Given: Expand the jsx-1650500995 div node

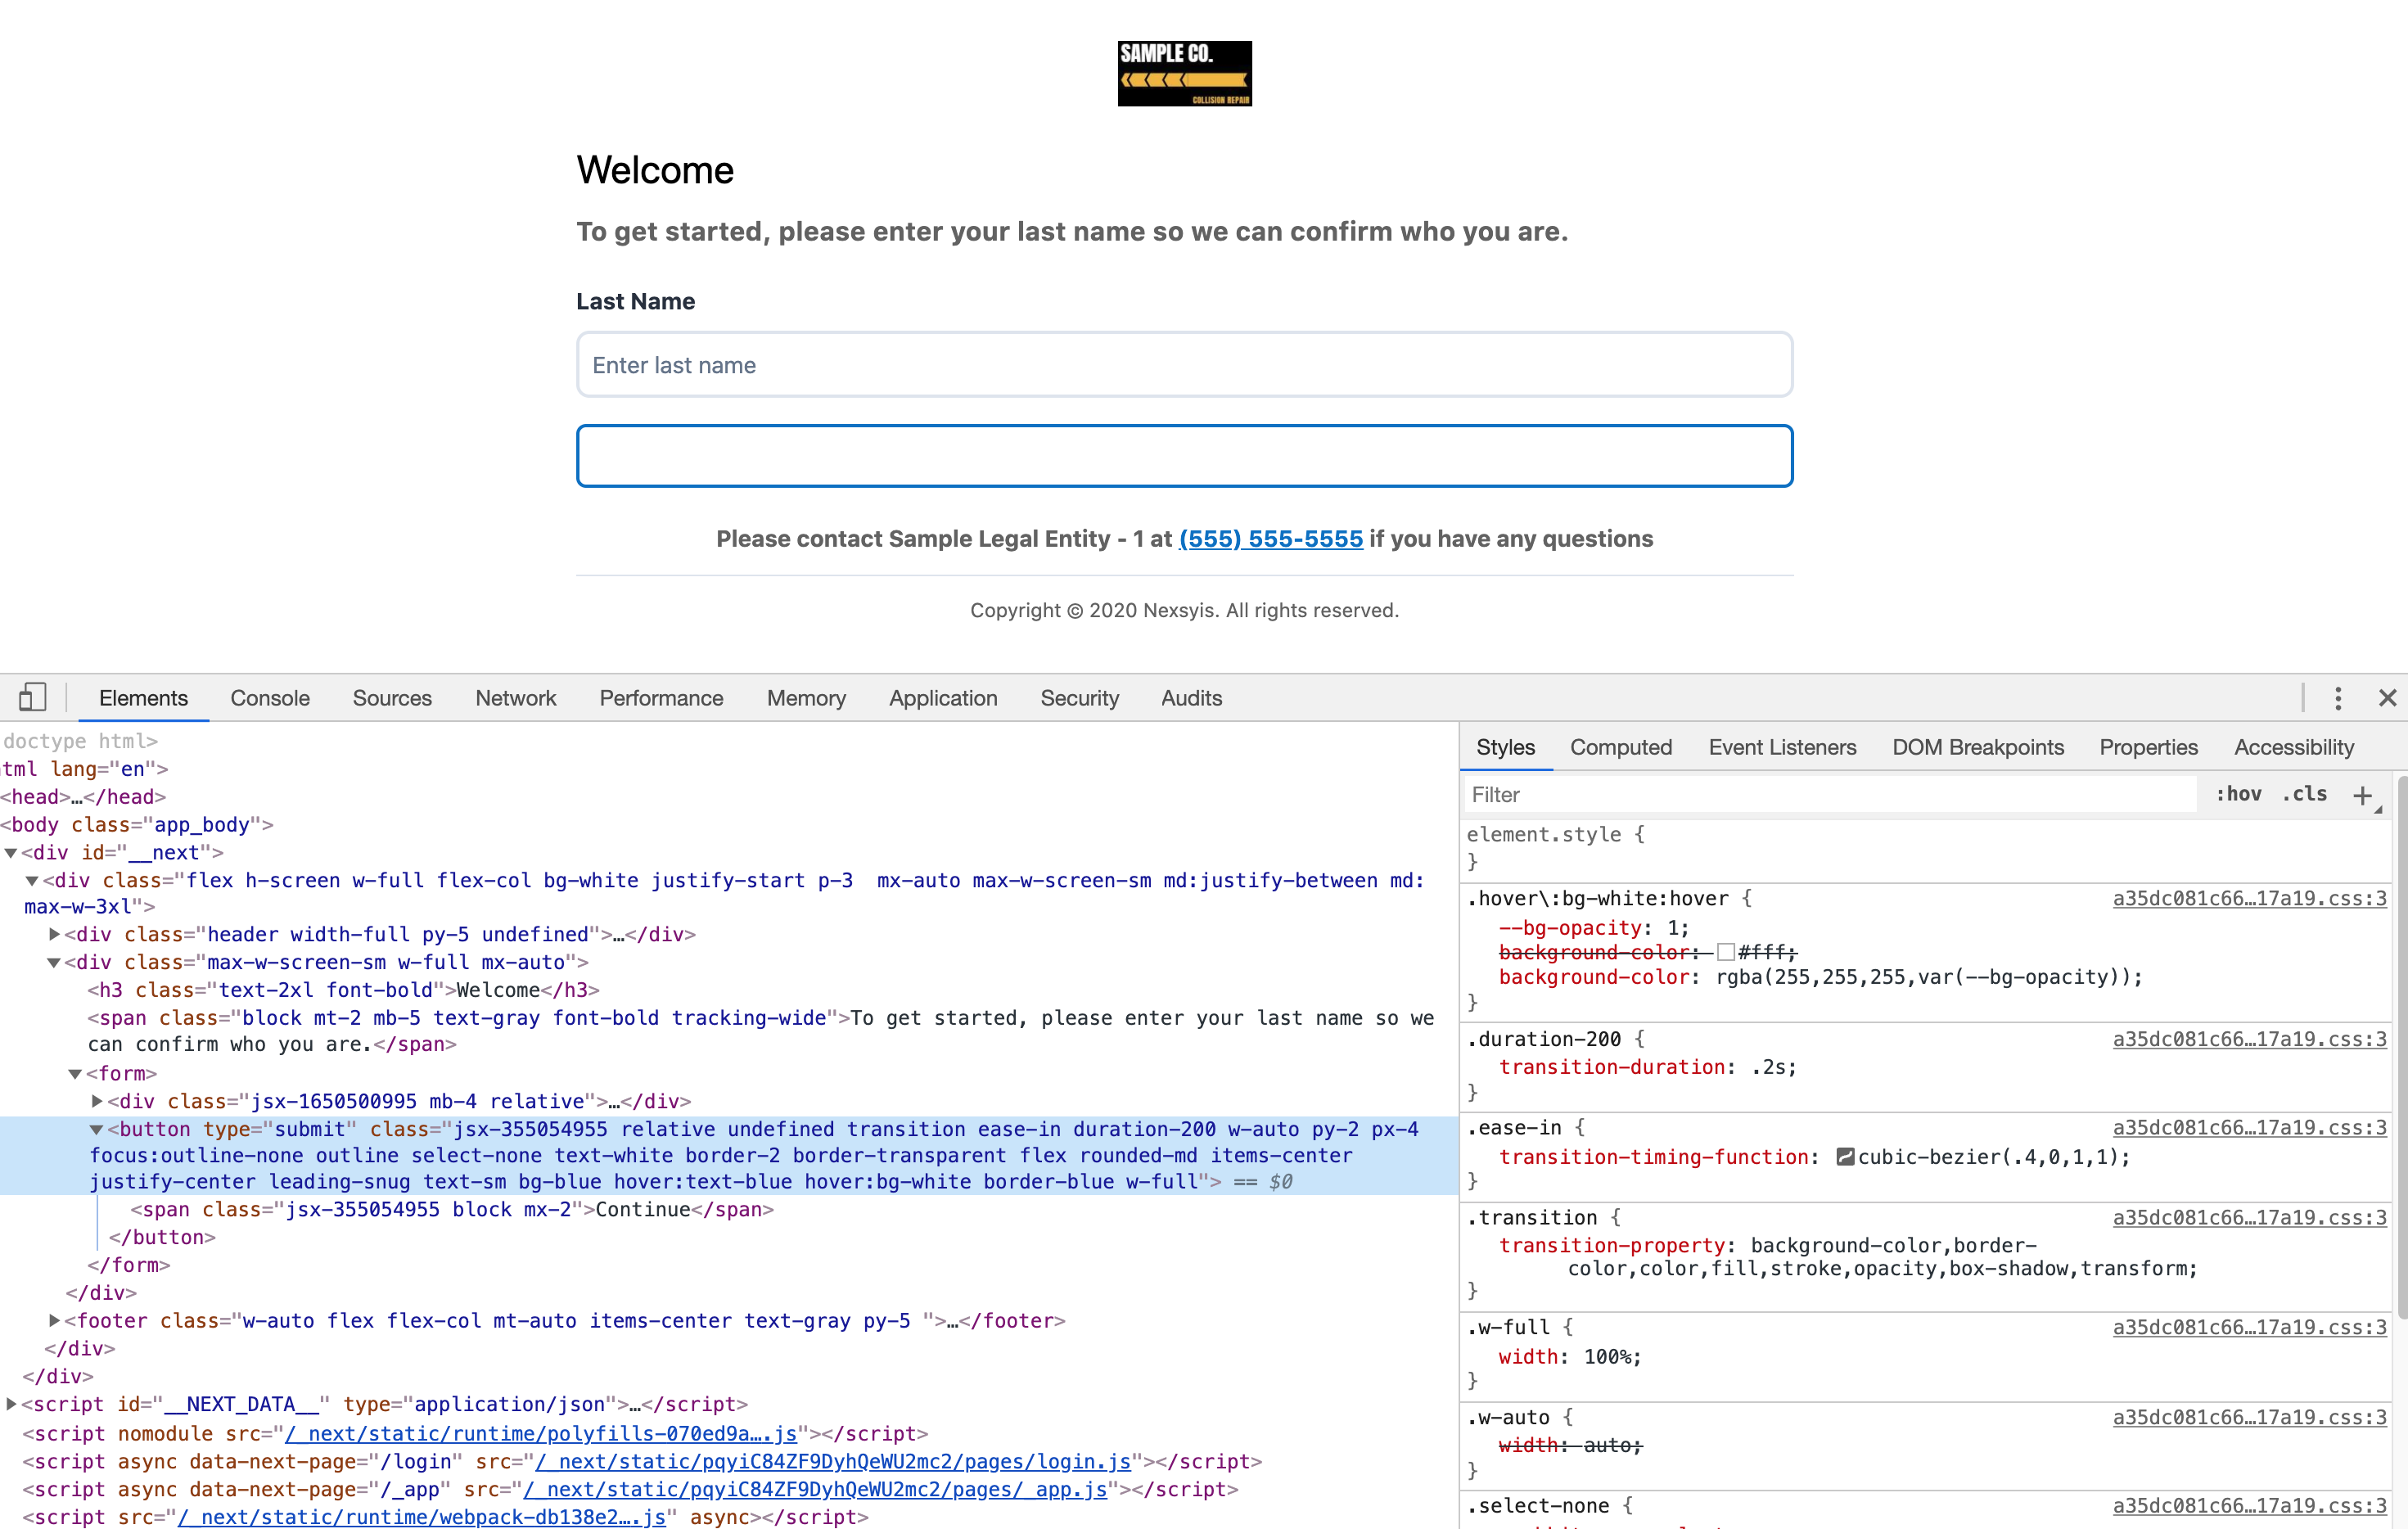Looking at the screenshot, I should pyautogui.click(x=98, y=1101).
